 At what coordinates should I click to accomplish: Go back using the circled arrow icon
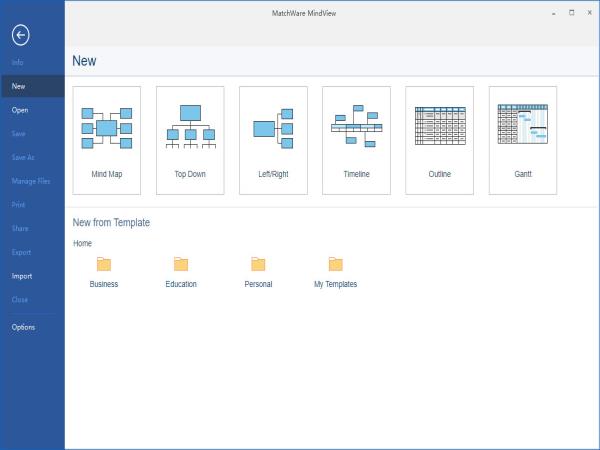coord(20,35)
